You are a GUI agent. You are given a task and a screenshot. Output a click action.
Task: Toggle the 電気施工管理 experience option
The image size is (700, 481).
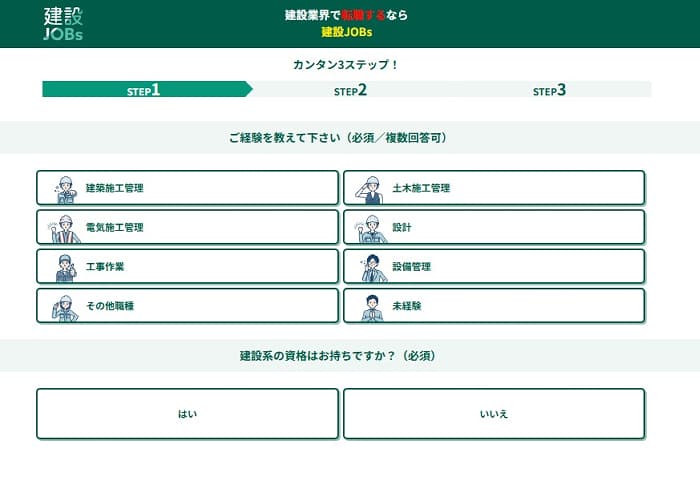[x=188, y=227]
